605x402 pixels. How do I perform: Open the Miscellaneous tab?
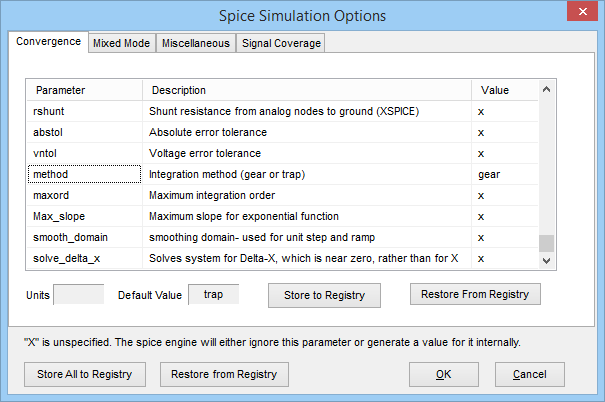pos(196,43)
